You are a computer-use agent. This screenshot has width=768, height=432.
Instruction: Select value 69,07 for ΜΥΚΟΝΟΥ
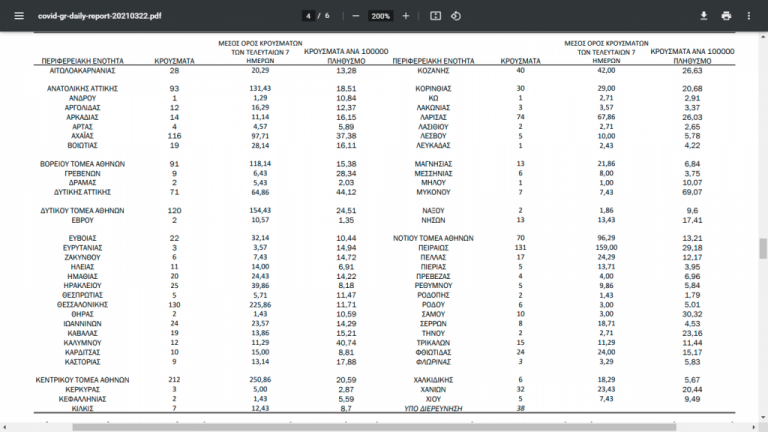pos(692,192)
